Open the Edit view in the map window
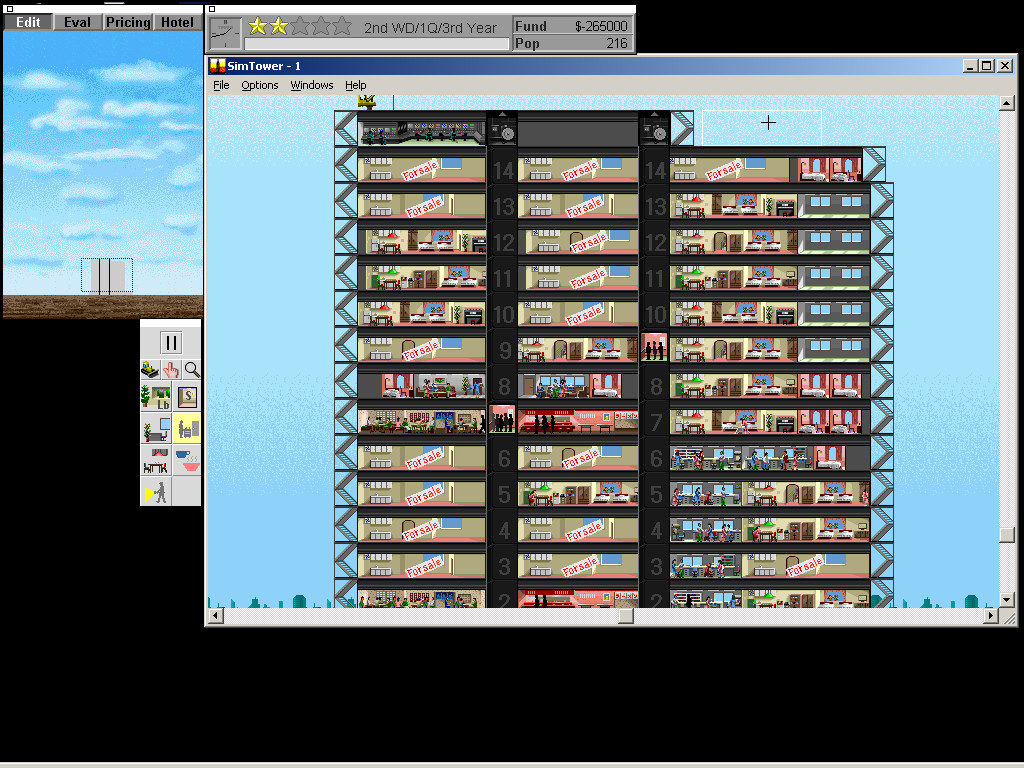The width and height of the screenshot is (1024, 768). 28,22
